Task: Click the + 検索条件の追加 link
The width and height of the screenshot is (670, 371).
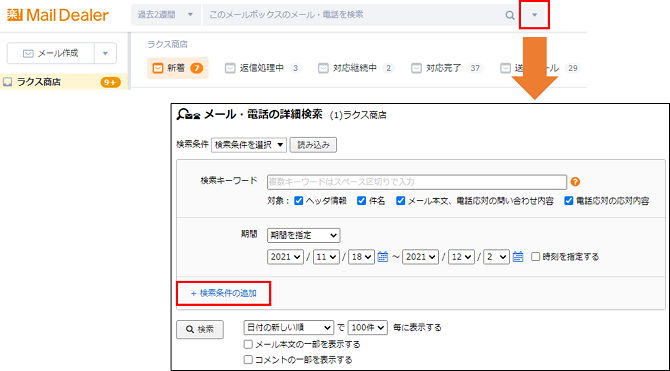Action: (x=223, y=294)
